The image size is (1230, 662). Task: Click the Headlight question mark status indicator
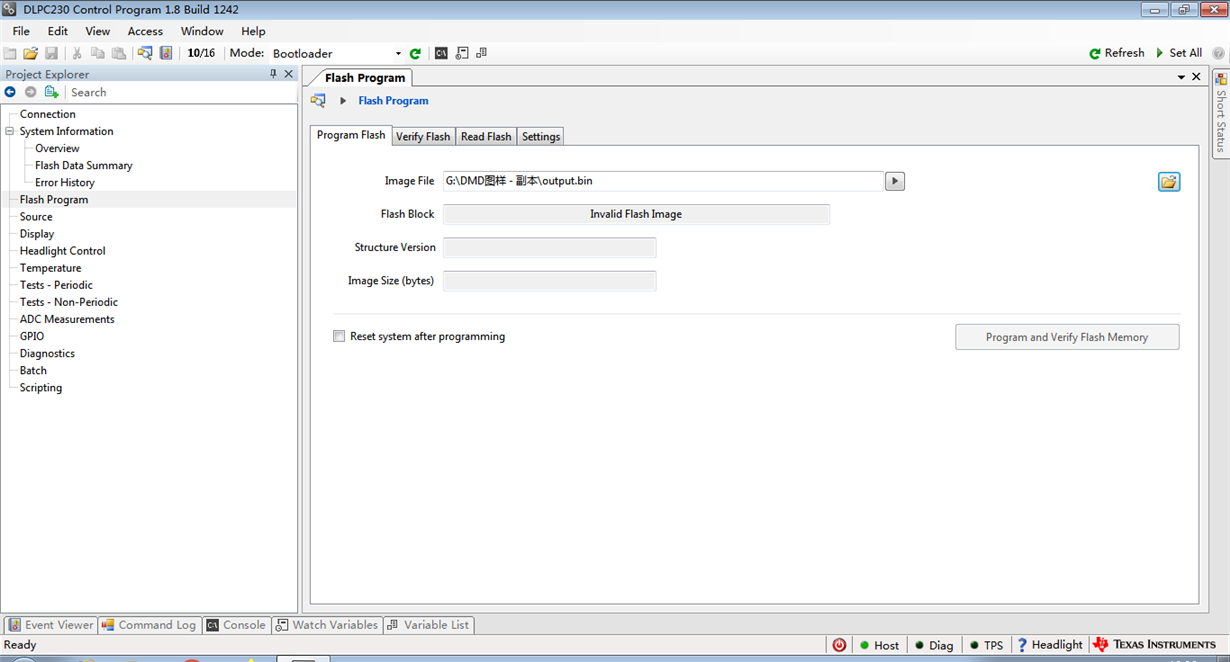click(x=1050, y=645)
